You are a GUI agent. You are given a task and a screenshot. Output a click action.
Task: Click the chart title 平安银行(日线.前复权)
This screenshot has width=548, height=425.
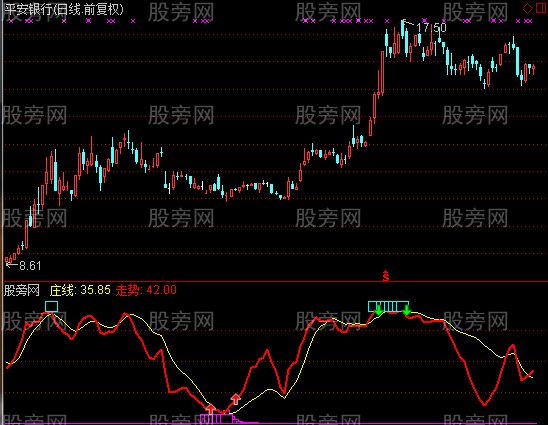(x=64, y=9)
